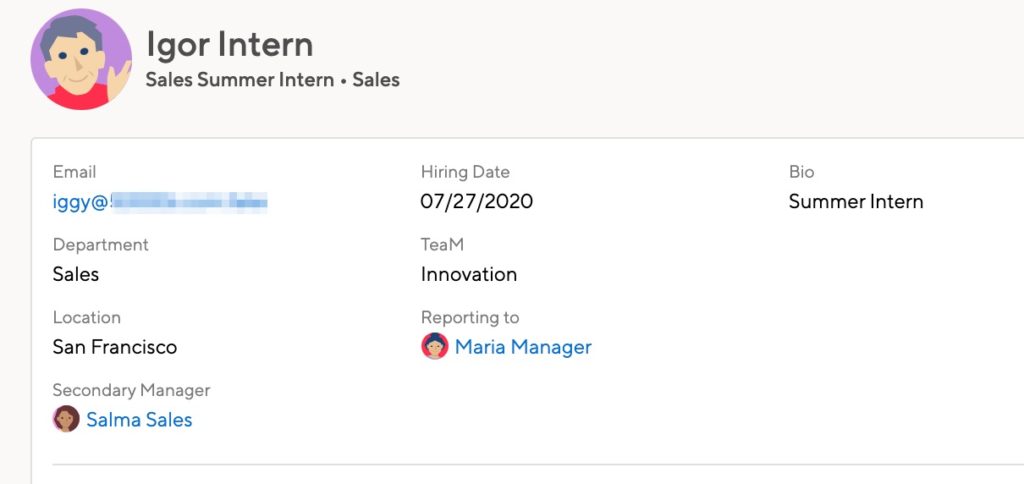Click the Innovation team value
The width and height of the screenshot is (1024, 484).
coord(469,274)
